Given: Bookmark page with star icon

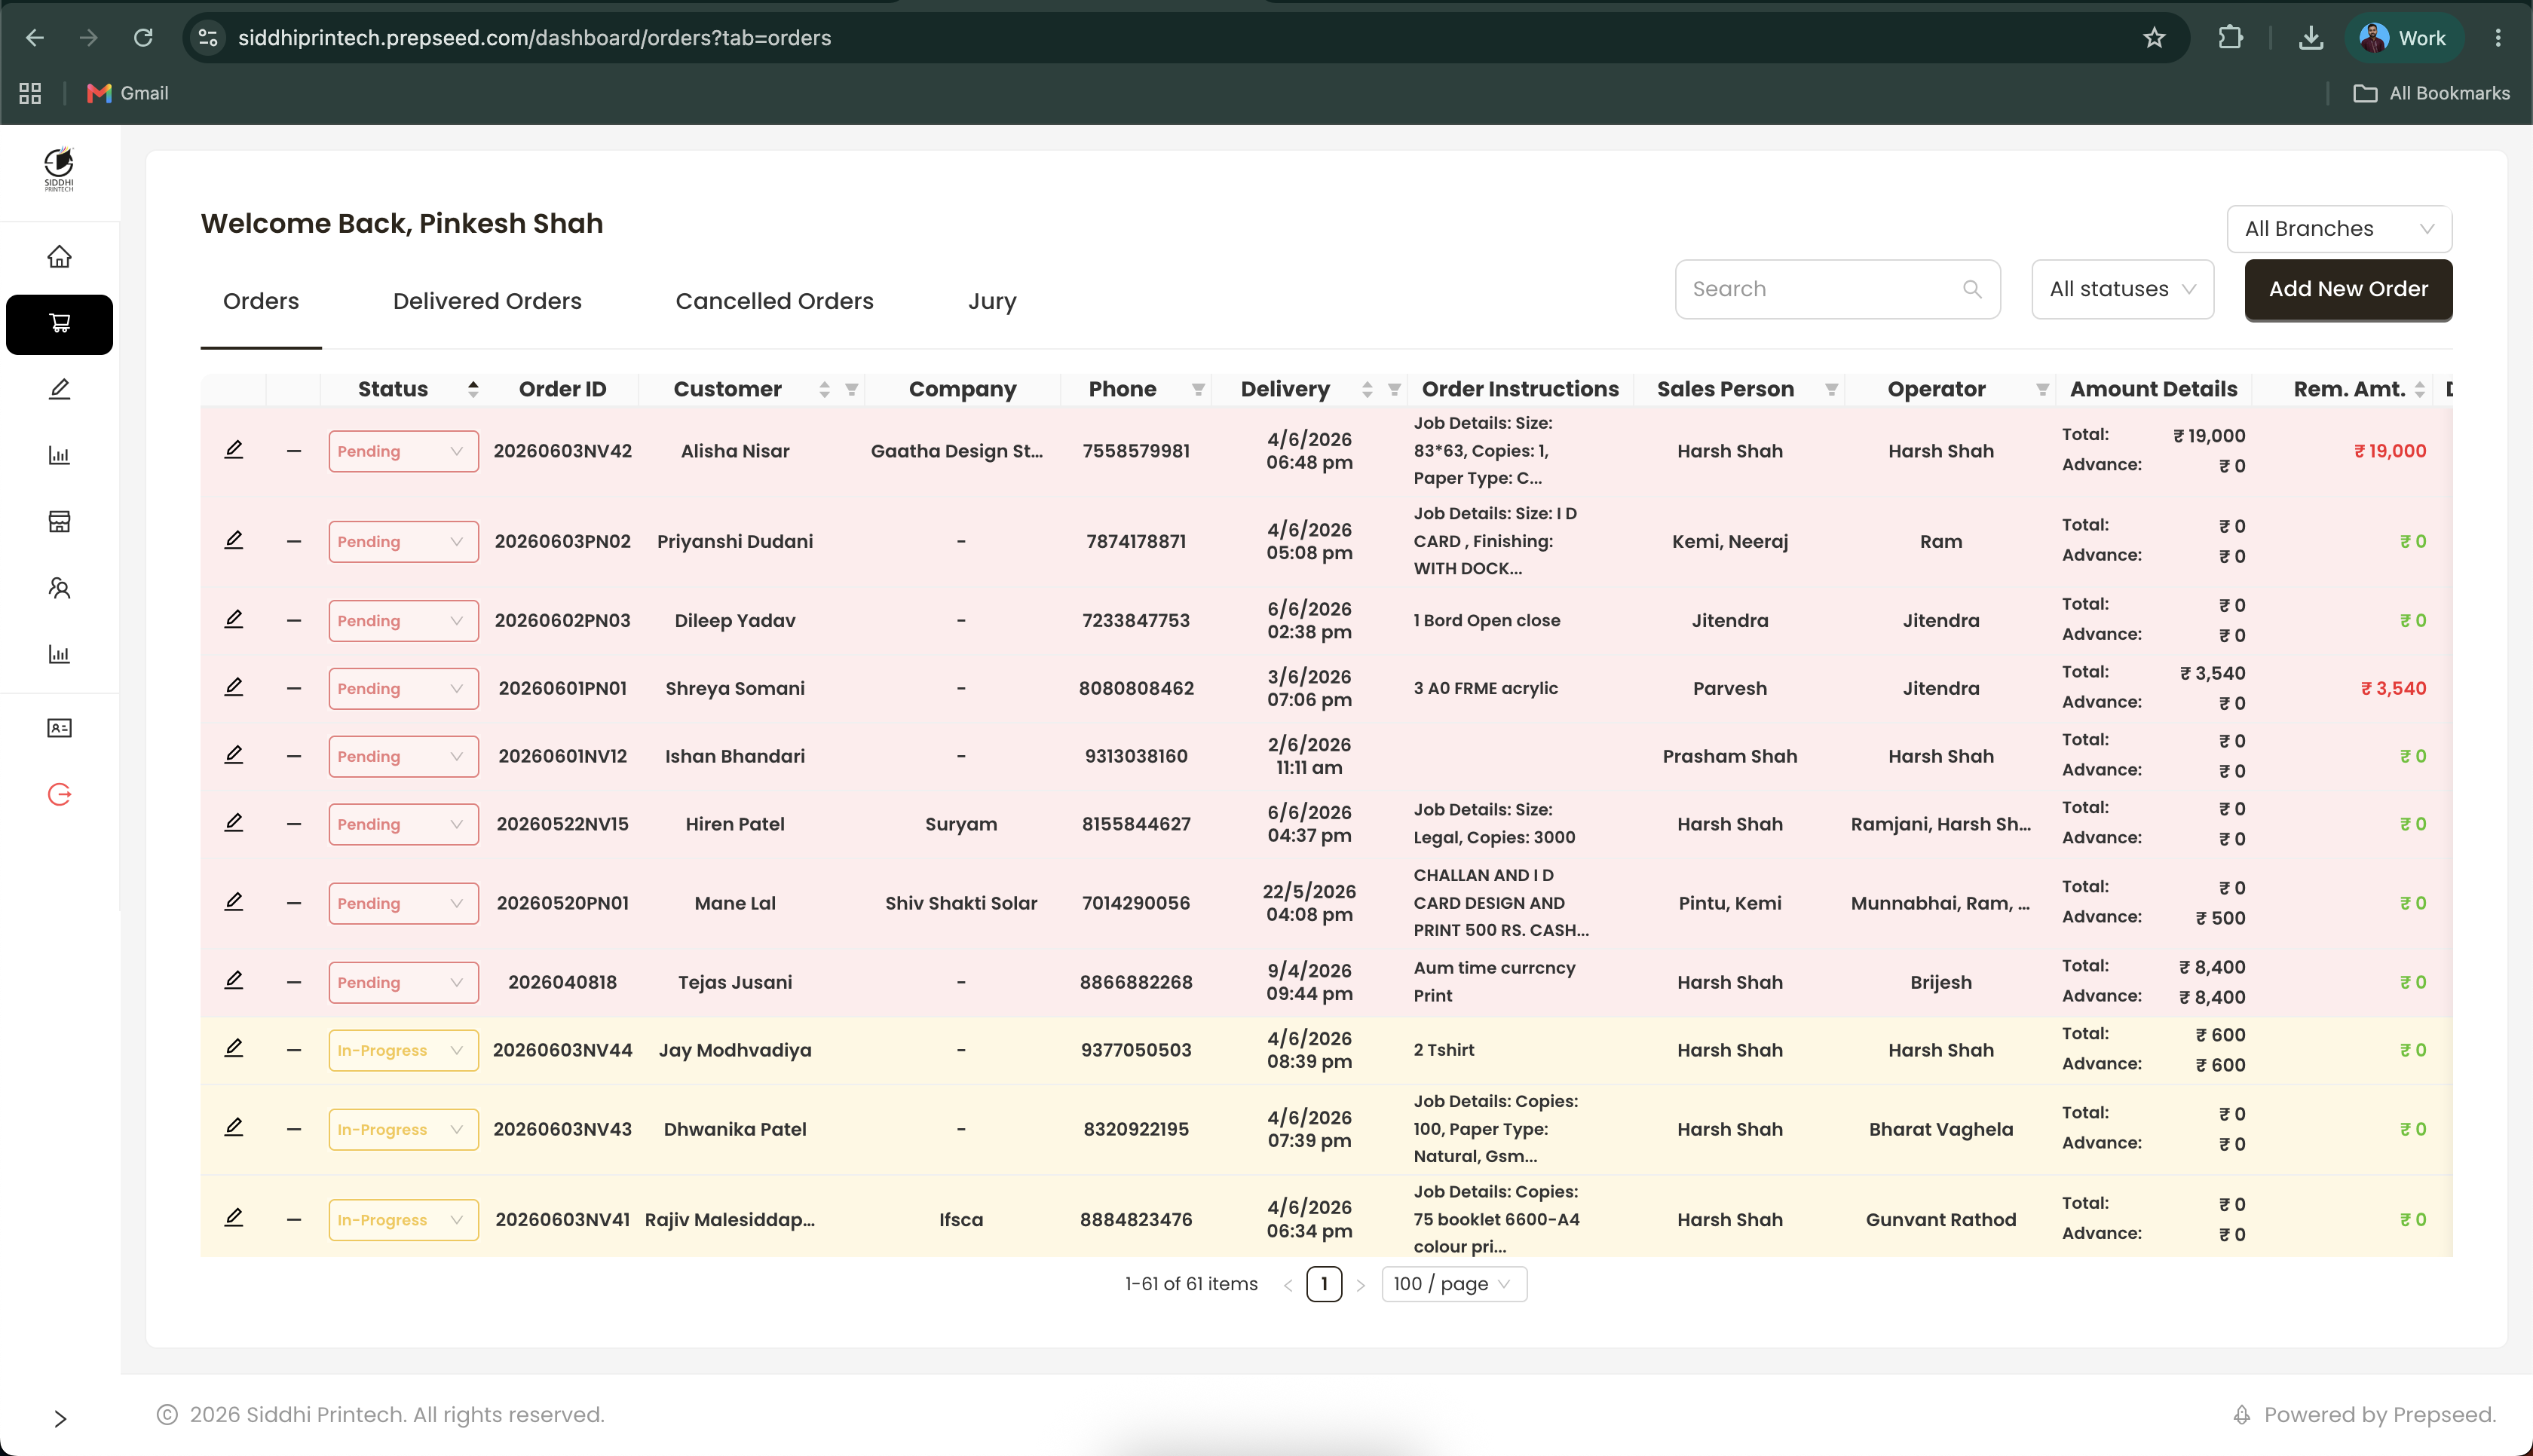Looking at the screenshot, I should click(x=2154, y=38).
